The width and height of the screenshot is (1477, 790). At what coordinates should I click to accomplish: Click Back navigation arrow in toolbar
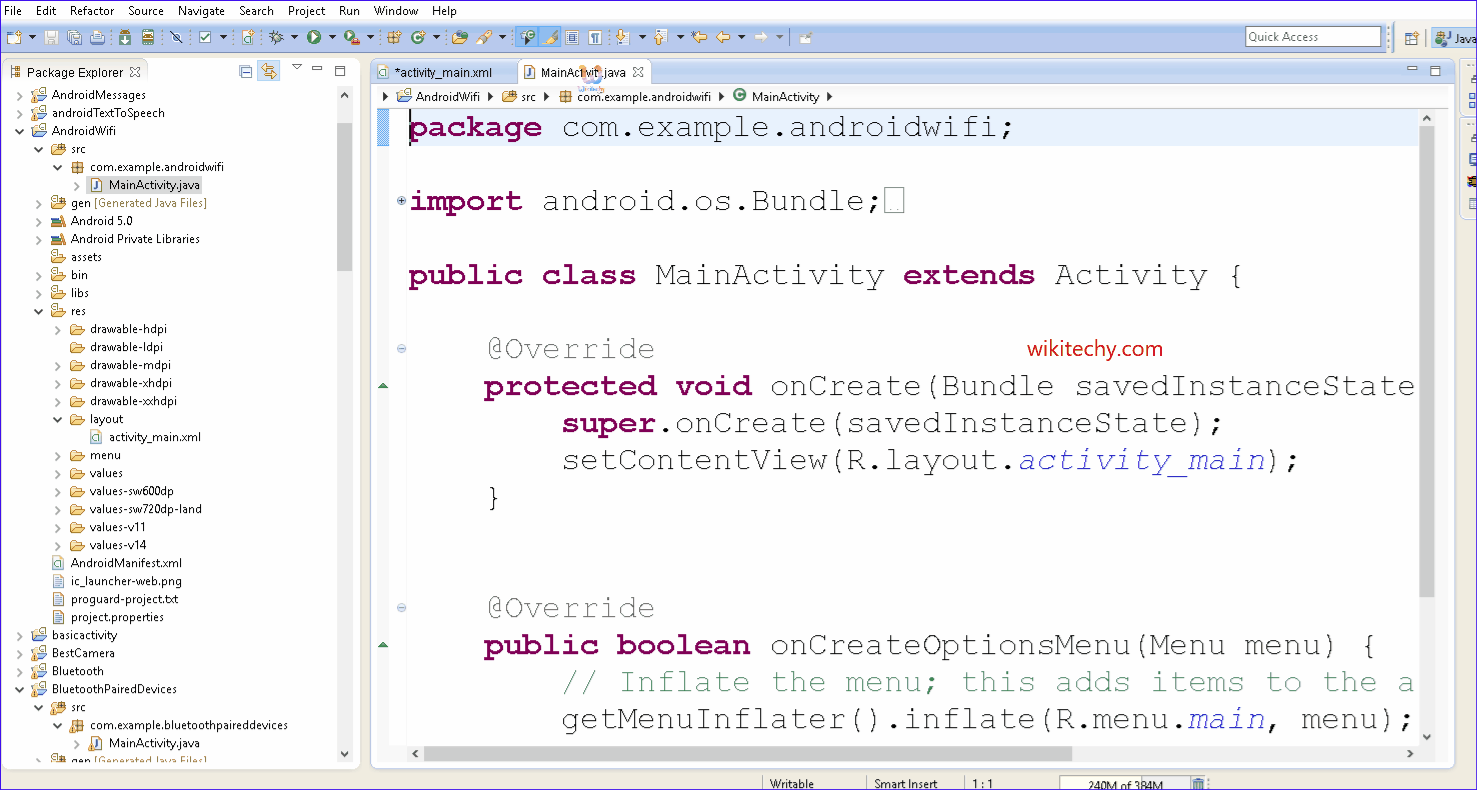click(721, 37)
